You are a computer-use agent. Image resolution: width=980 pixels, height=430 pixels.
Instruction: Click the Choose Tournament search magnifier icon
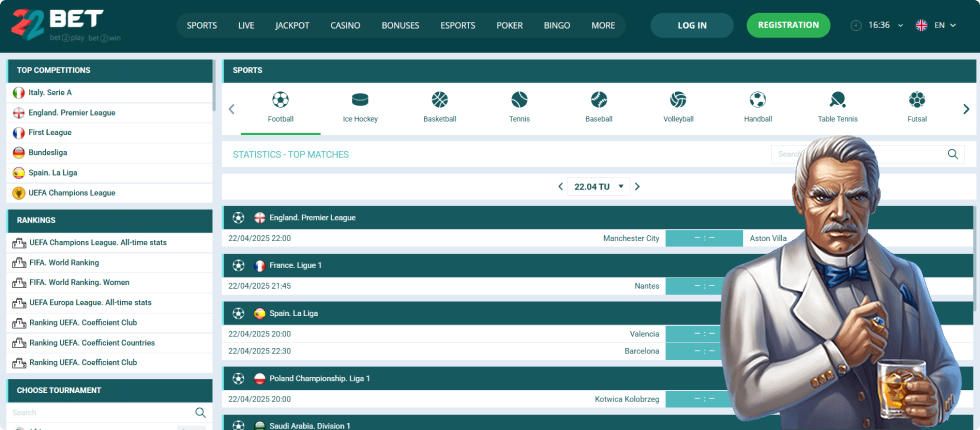pos(200,412)
